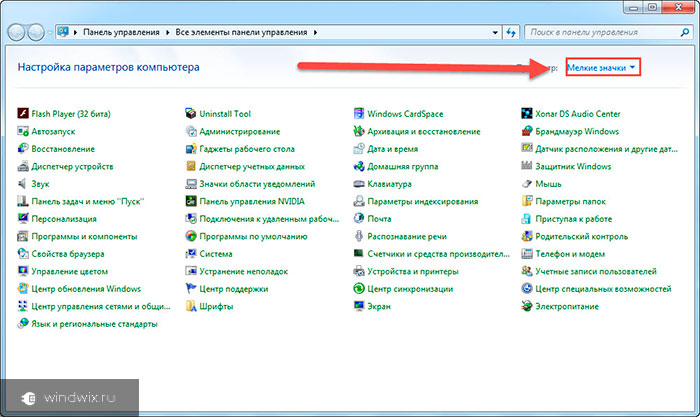Select Все элементы панели управления breadcrumb
The image size is (700, 417).
tap(241, 32)
